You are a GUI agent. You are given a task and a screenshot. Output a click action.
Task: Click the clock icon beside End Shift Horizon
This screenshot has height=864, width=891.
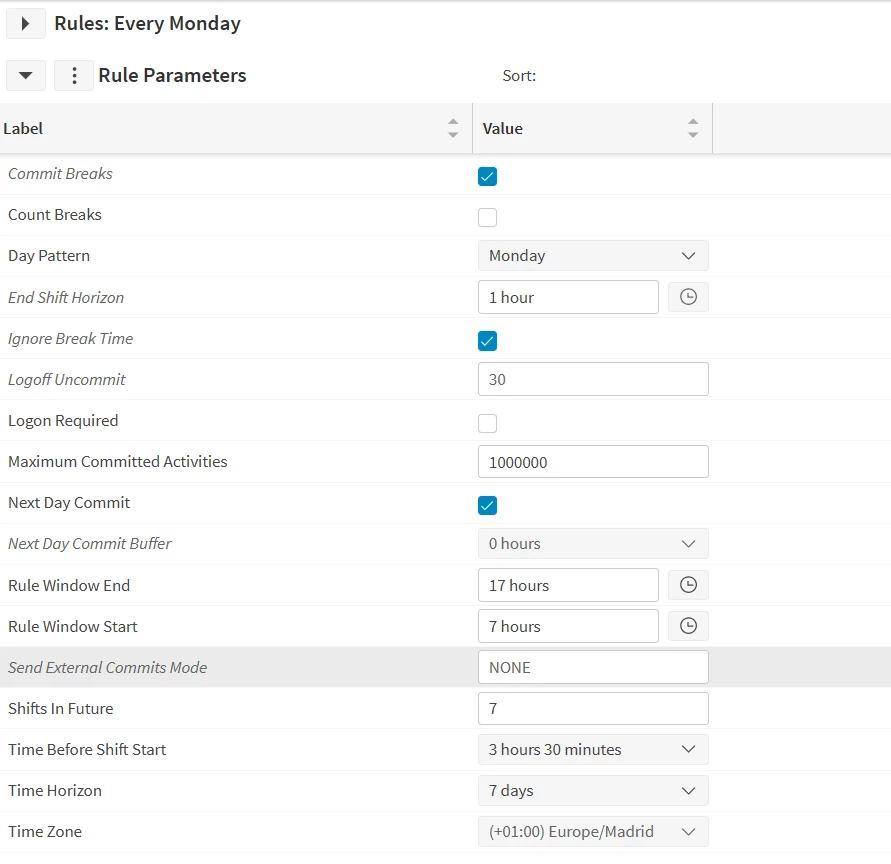pos(688,297)
